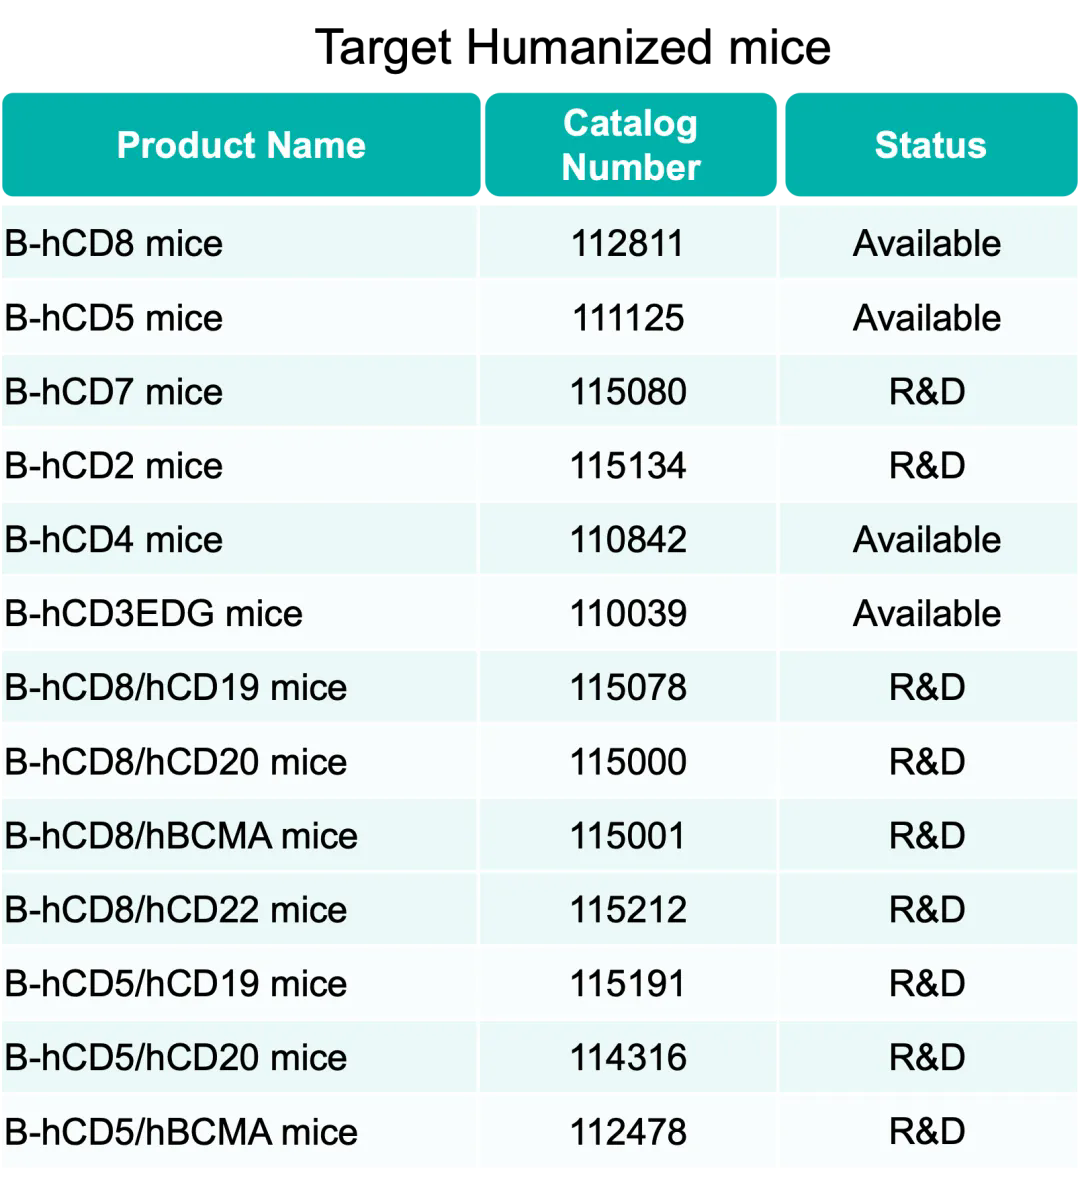Click catalog number 112811

[x=628, y=244]
